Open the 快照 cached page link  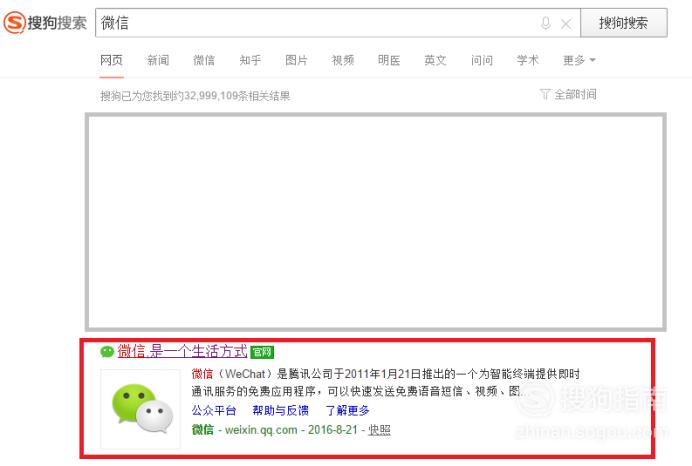click(x=380, y=430)
